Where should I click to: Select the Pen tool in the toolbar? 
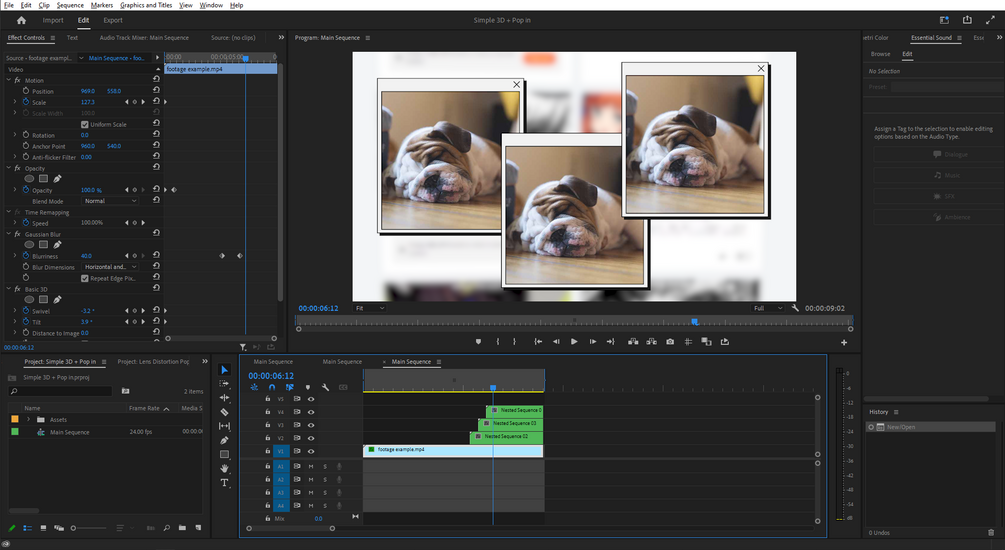pos(224,440)
